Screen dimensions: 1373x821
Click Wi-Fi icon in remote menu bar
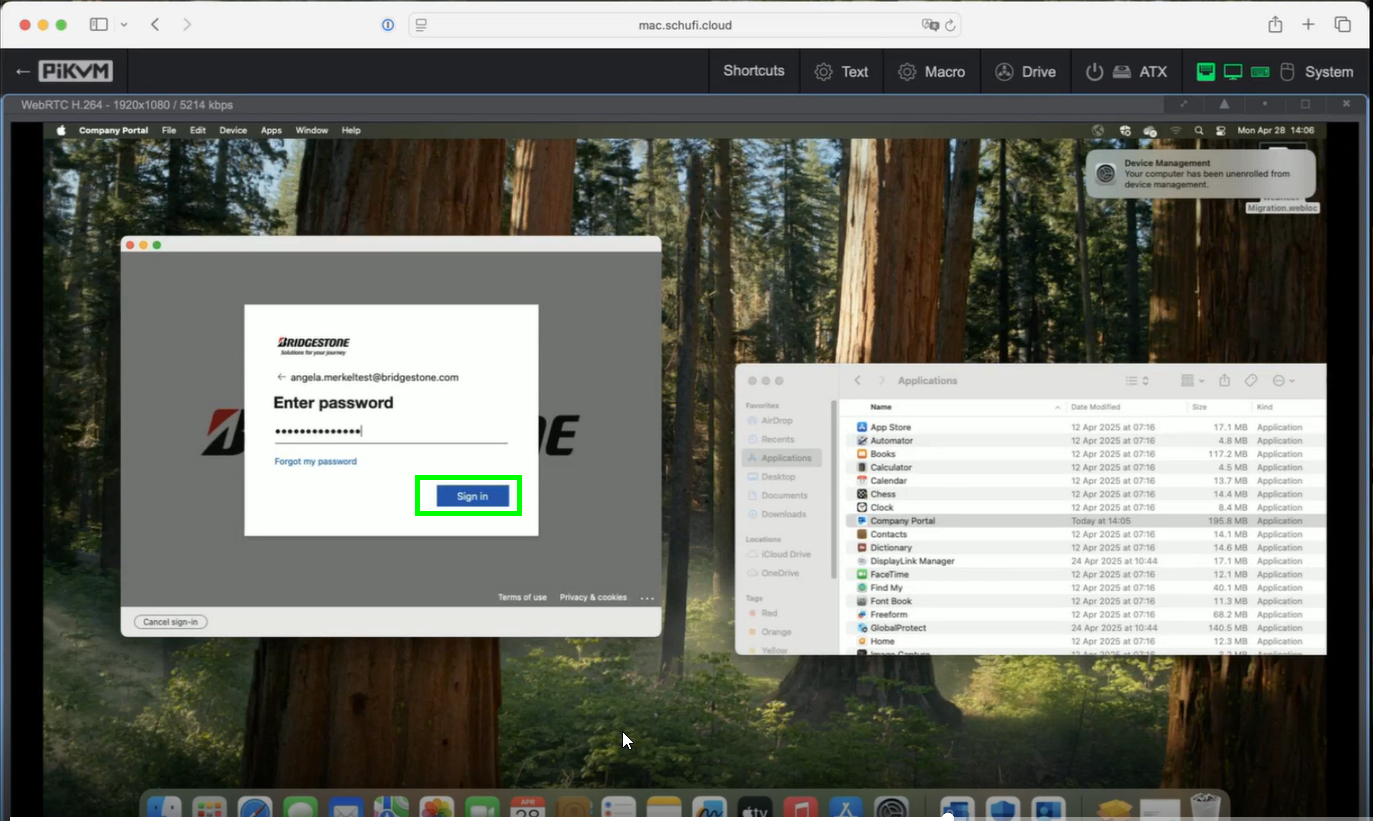pos(1175,130)
